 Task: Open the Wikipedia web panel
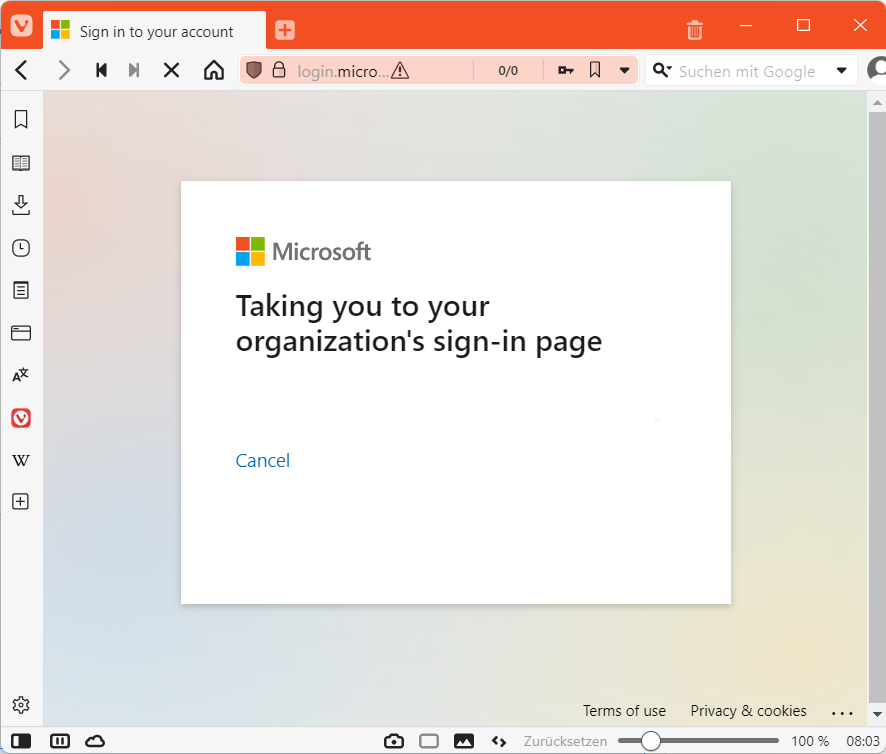(x=21, y=460)
